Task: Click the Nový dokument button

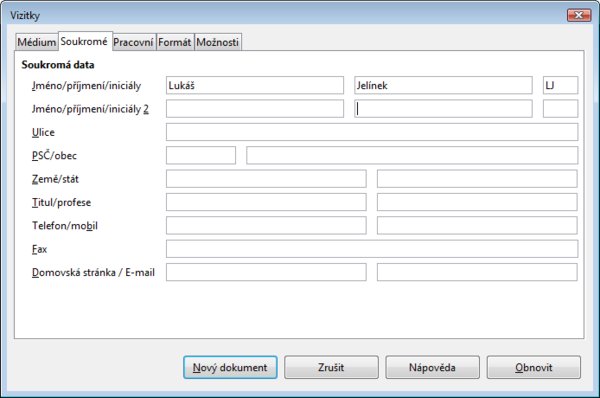Action: tap(230, 367)
